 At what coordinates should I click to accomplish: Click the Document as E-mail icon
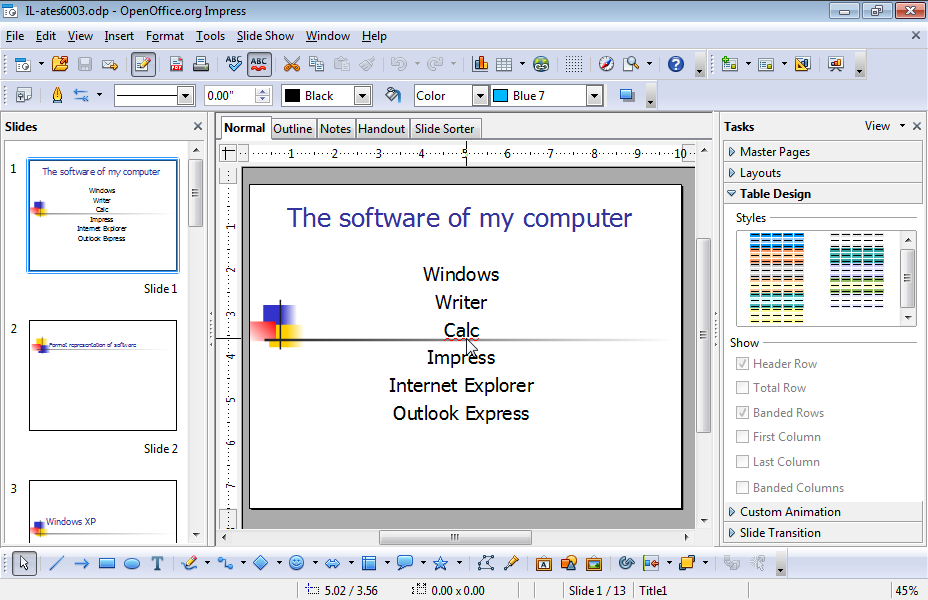(x=110, y=64)
